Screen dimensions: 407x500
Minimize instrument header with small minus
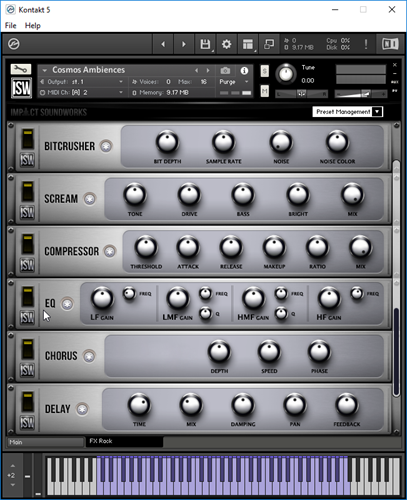coord(395,73)
